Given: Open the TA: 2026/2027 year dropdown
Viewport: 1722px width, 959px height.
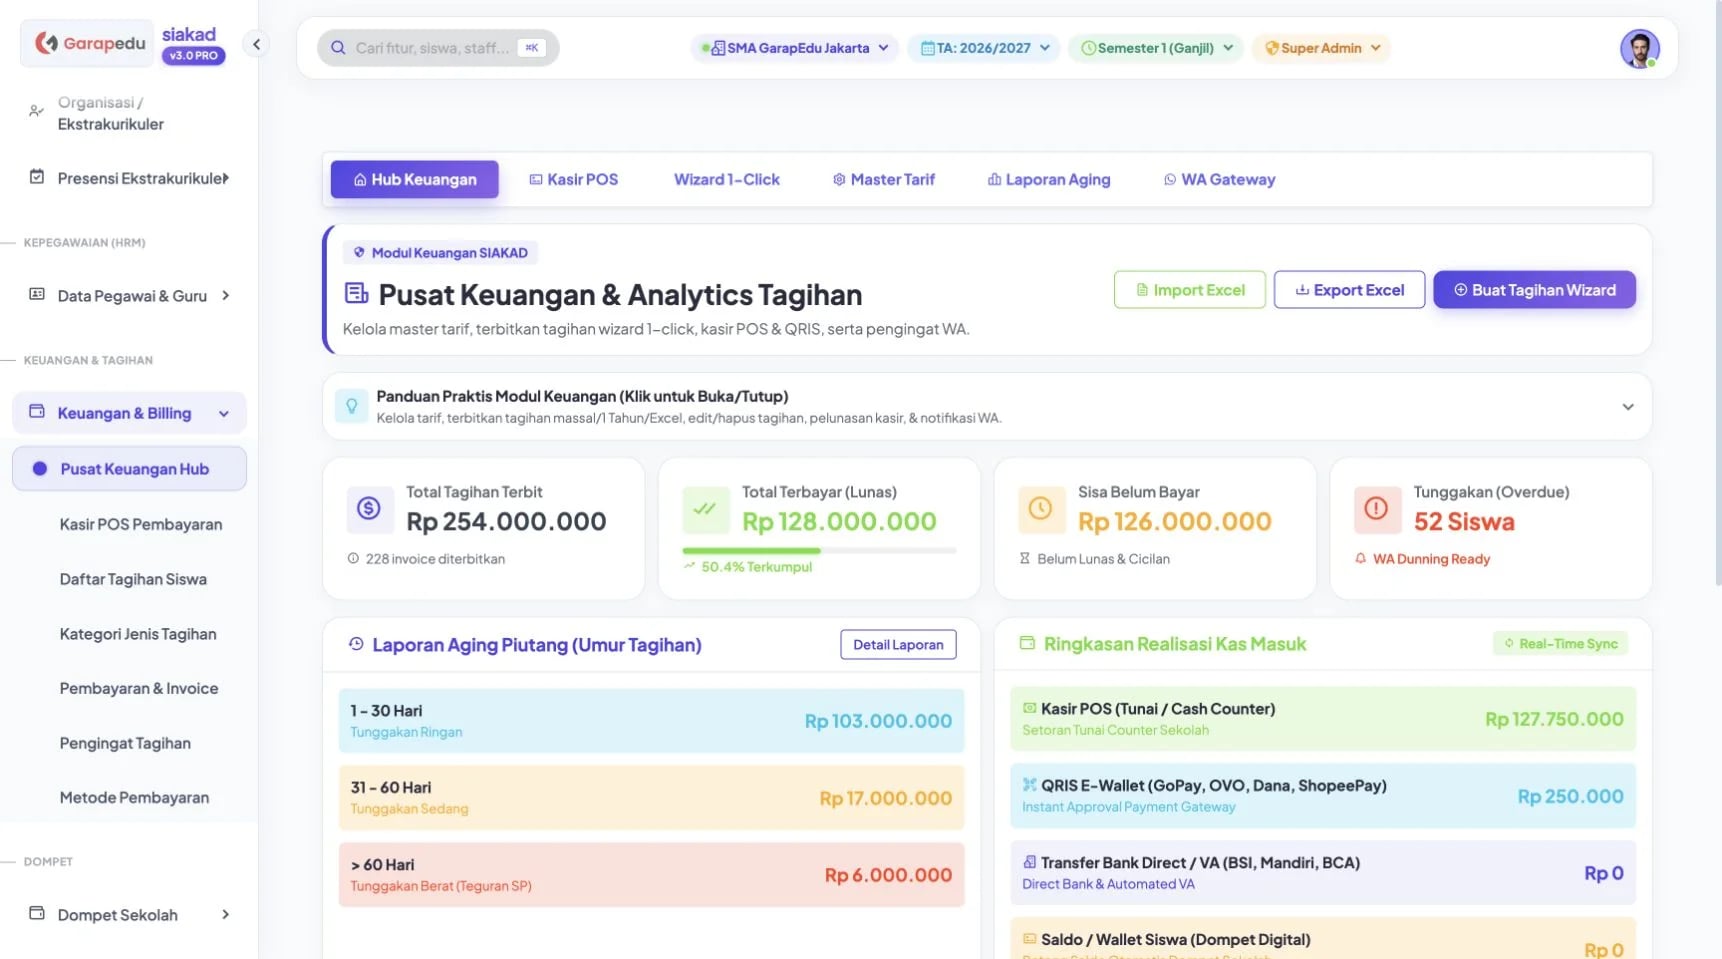Looking at the screenshot, I should pos(984,48).
